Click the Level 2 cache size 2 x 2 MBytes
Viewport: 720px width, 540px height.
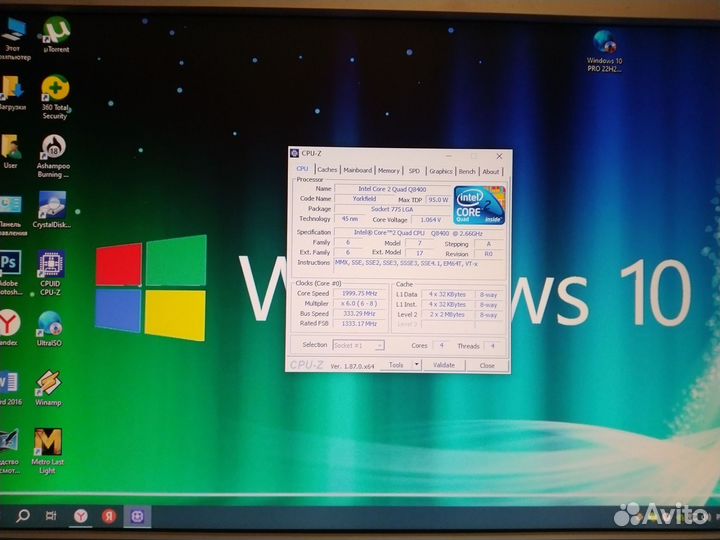447,315
